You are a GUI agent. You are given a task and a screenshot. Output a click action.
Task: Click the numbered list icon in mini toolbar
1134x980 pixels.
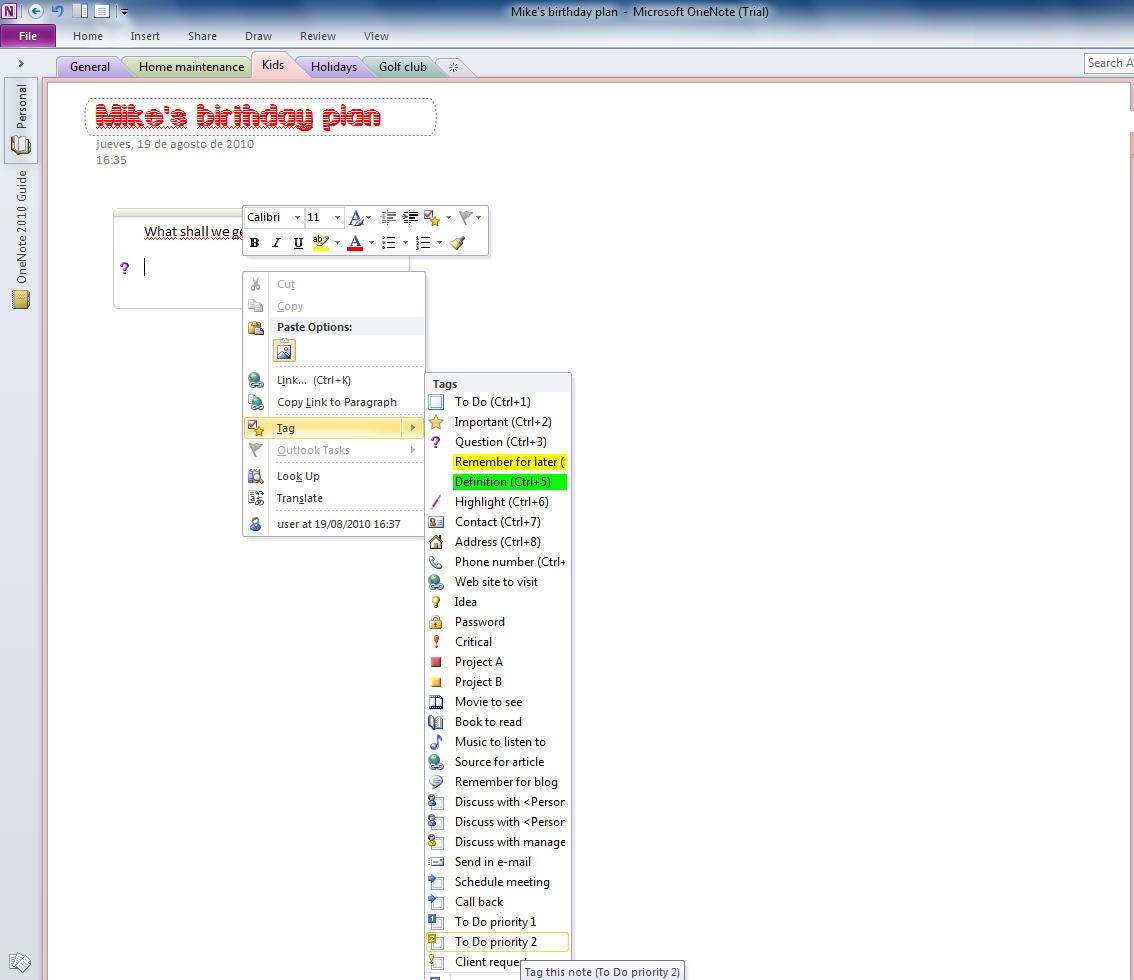[x=423, y=243]
